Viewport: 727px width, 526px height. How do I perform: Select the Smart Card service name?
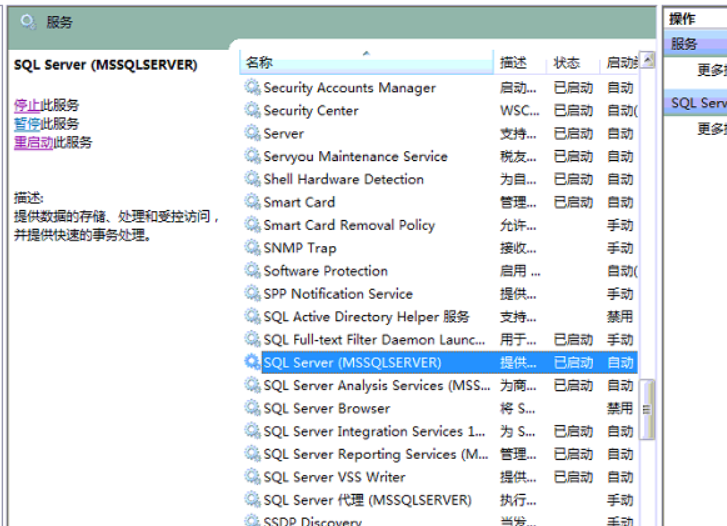(299, 202)
